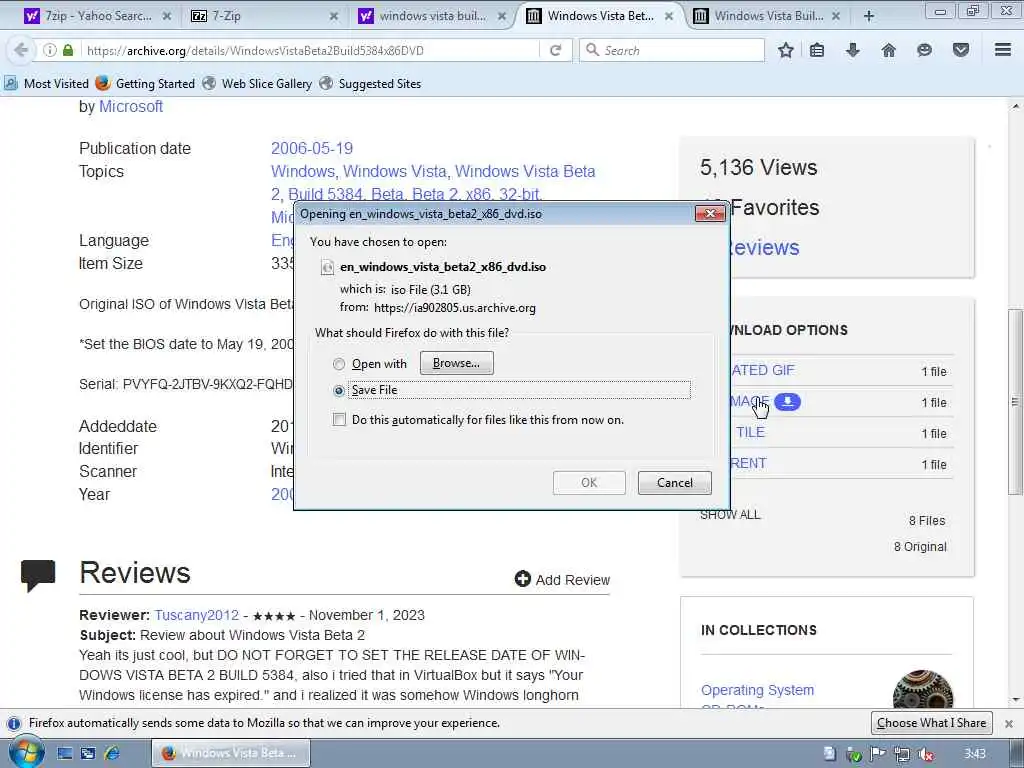Click the Show Desktop taskbar icon
Screen dimensions: 1024x768
[65, 754]
